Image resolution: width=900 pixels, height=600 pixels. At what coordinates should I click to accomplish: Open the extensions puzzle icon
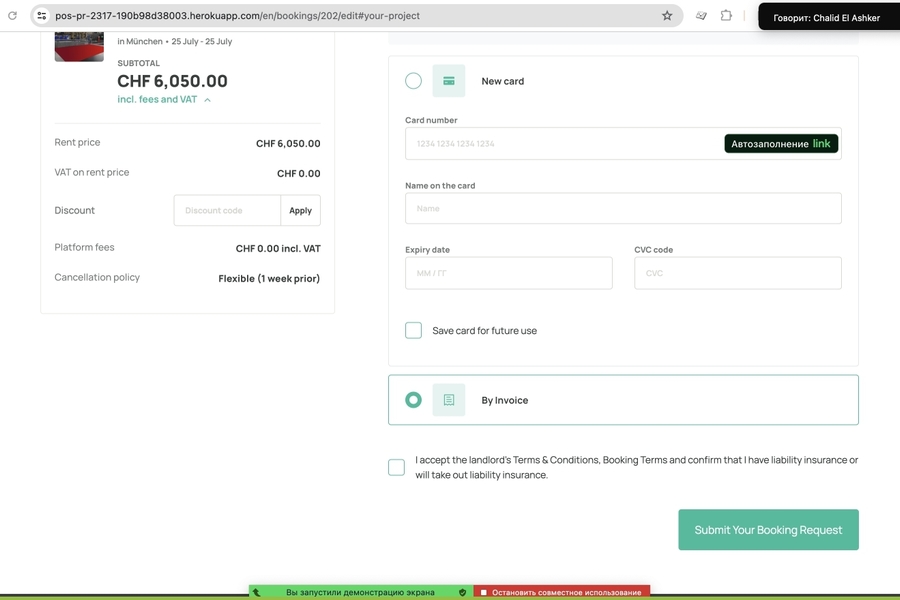click(726, 16)
